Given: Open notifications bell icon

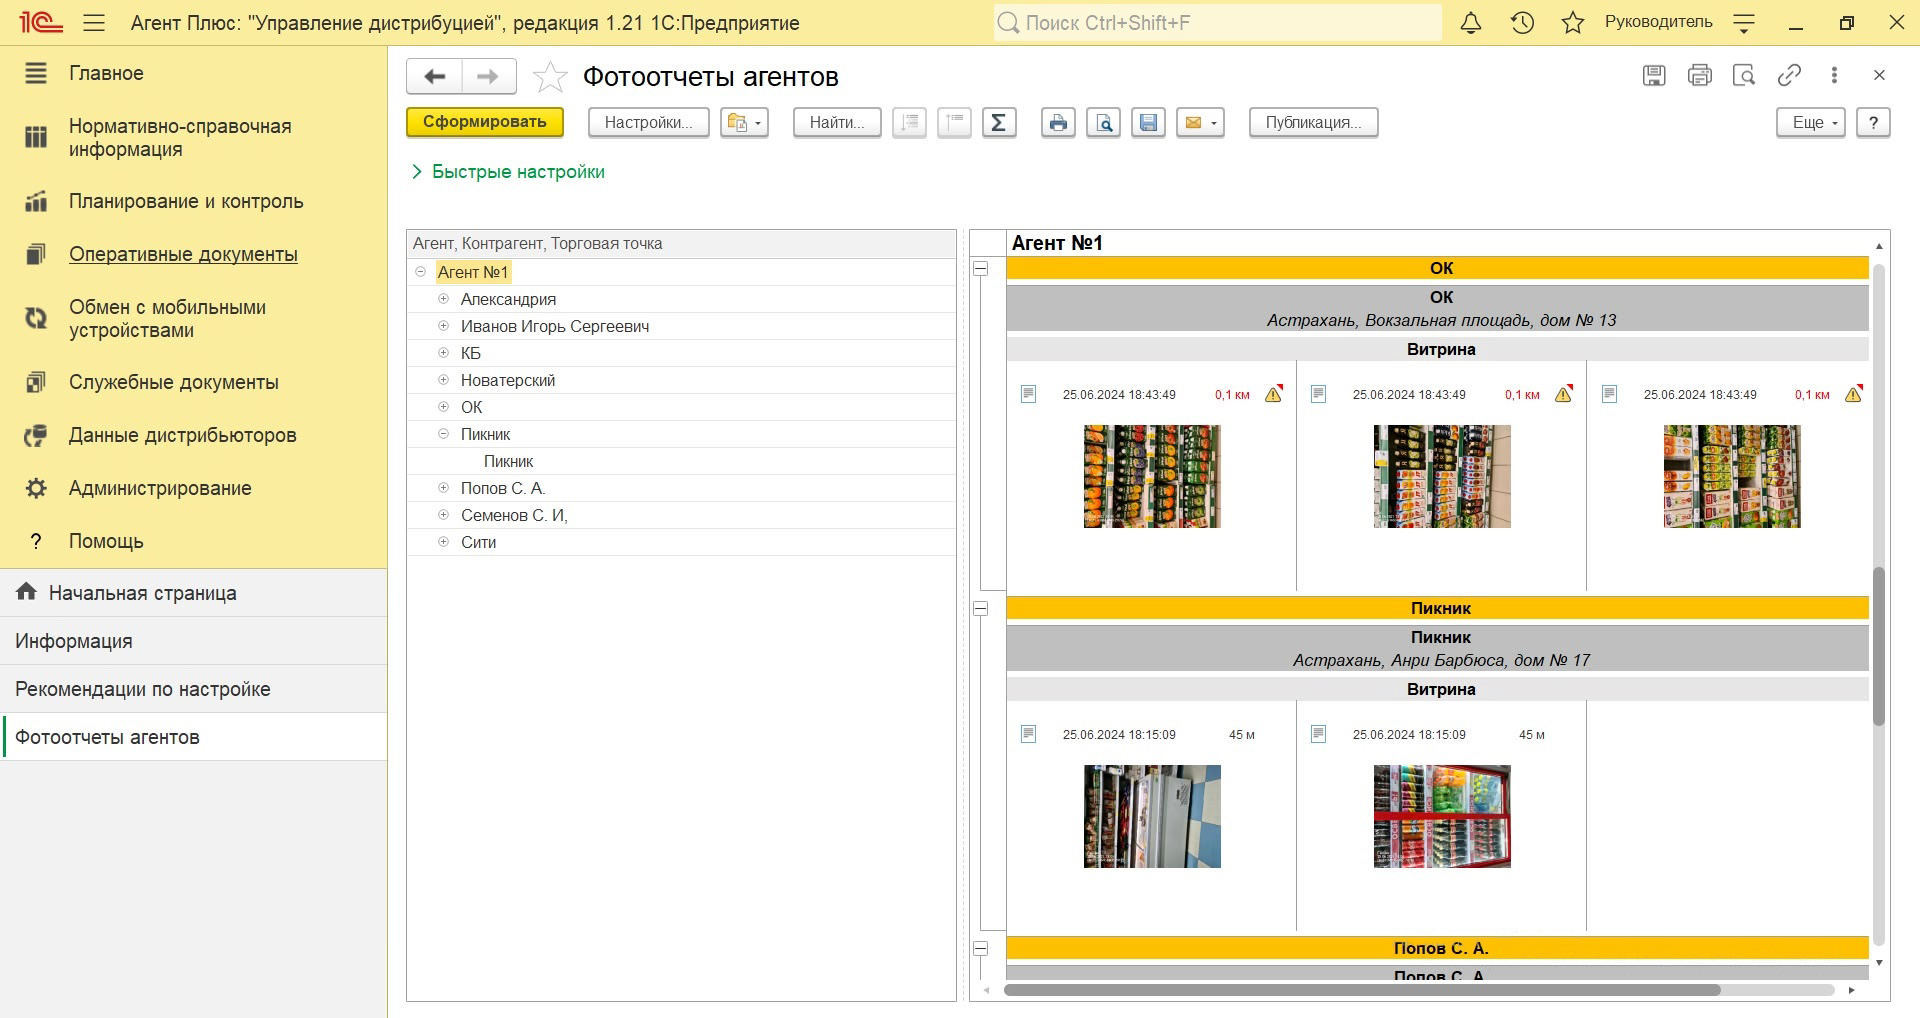Looking at the screenshot, I should (x=1470, y=23).
